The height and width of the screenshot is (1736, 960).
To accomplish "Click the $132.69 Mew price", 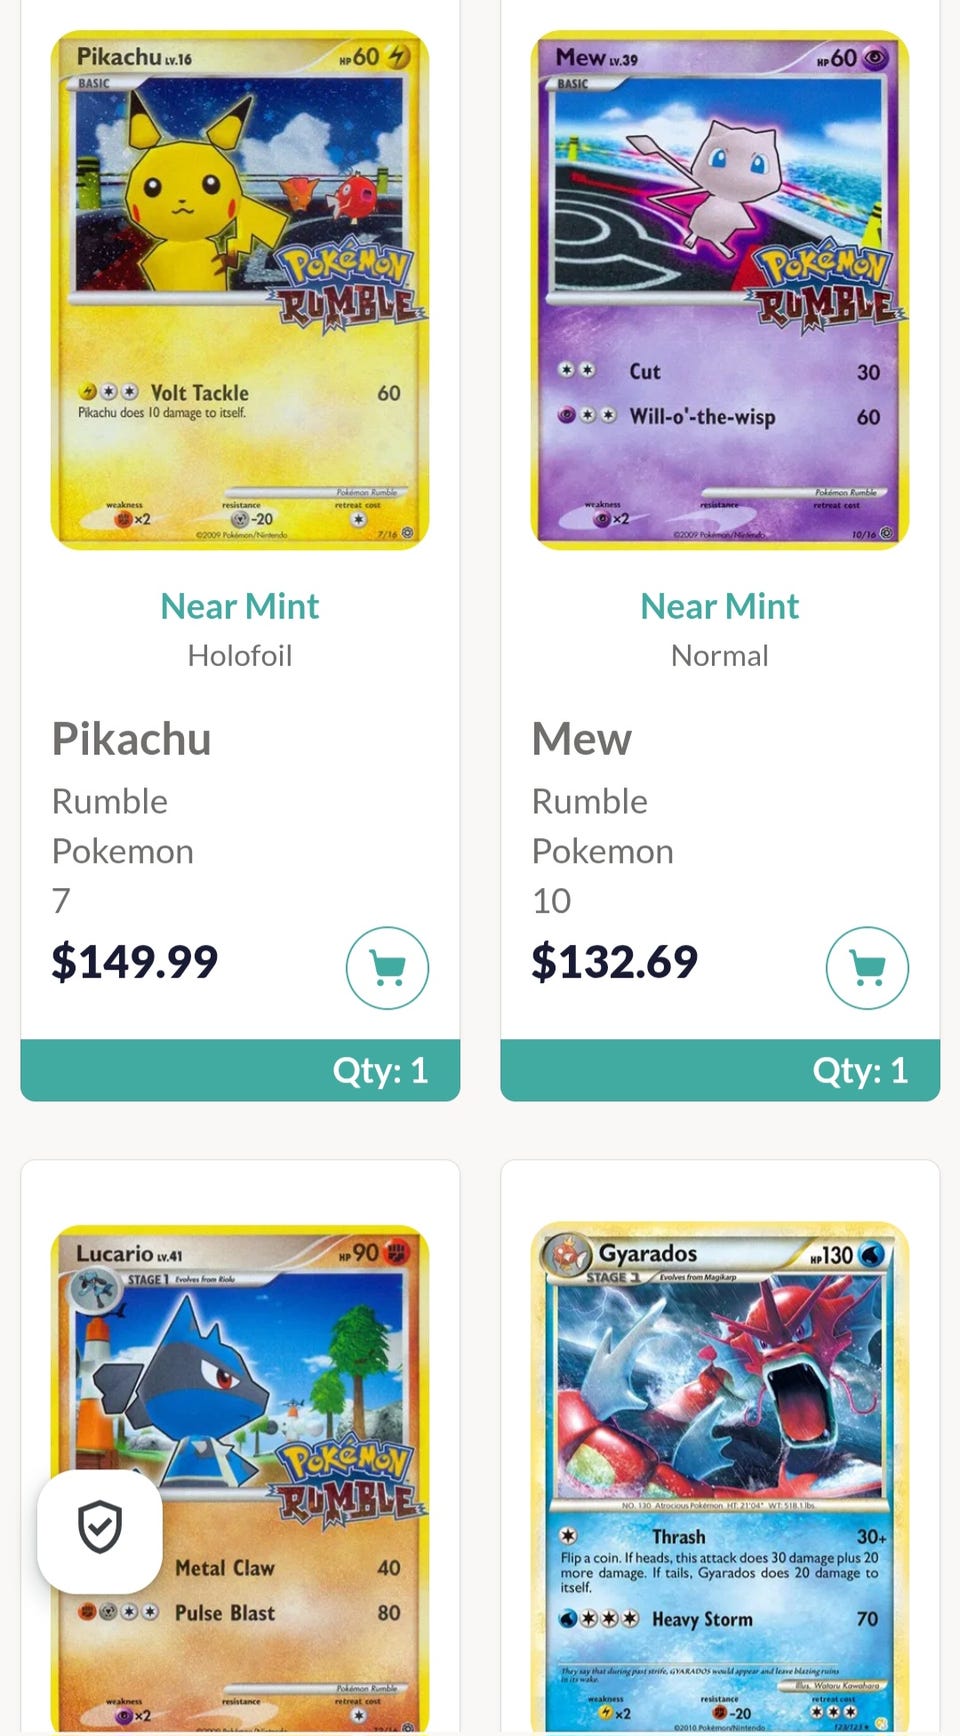I will pos(615,962).
